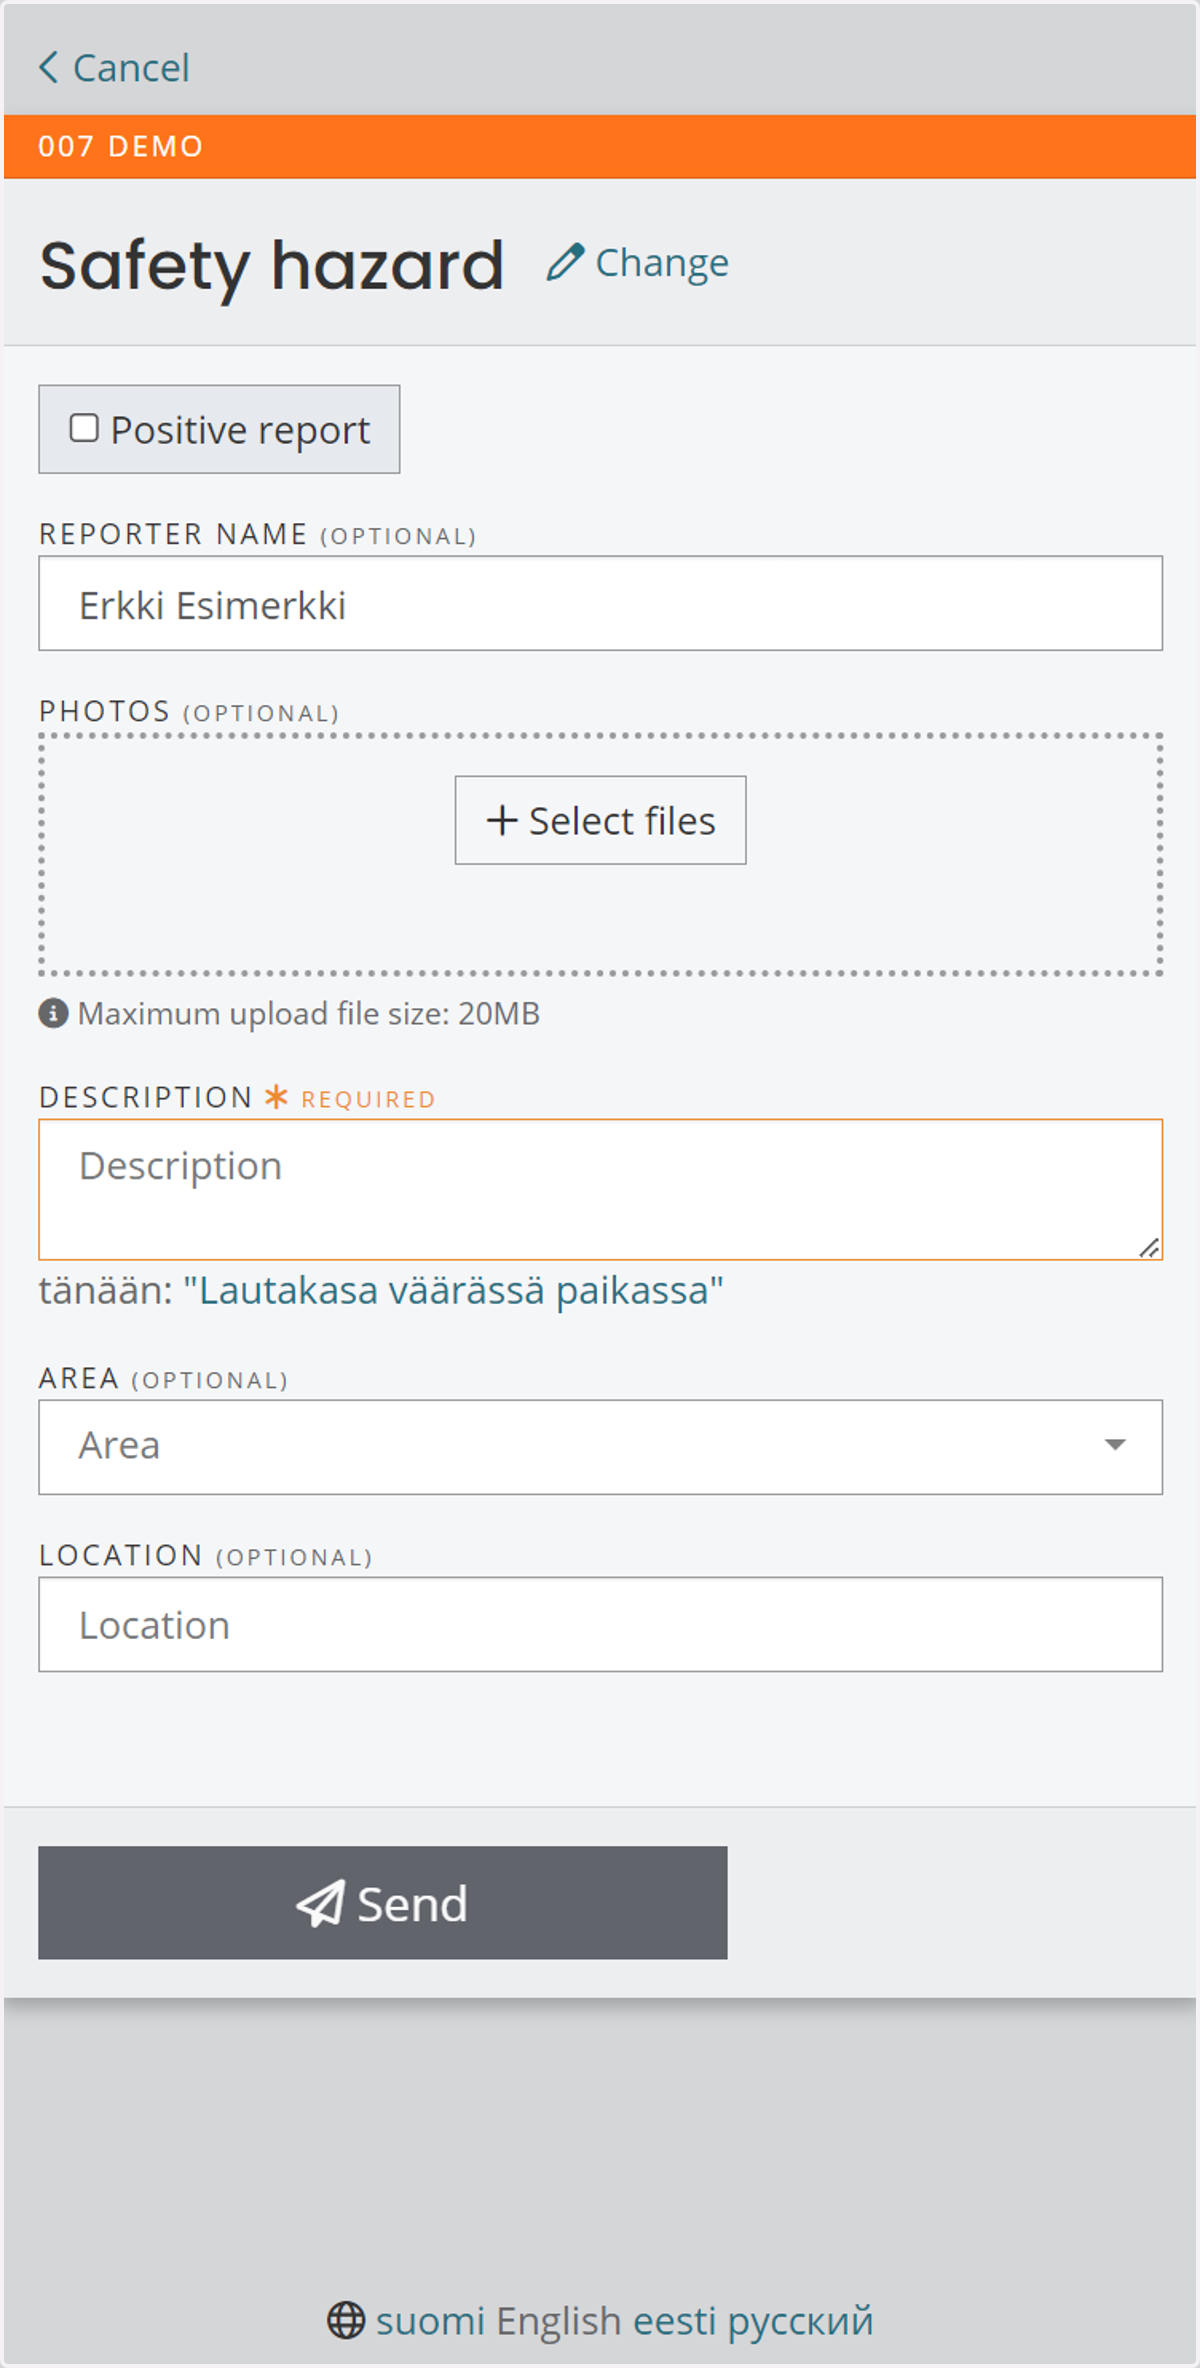The height and width of the screenshot is (2368, 1200).
Task: Open the Area dropdown arrow
Action: pyautogui.click(x=1115, y=1445)
